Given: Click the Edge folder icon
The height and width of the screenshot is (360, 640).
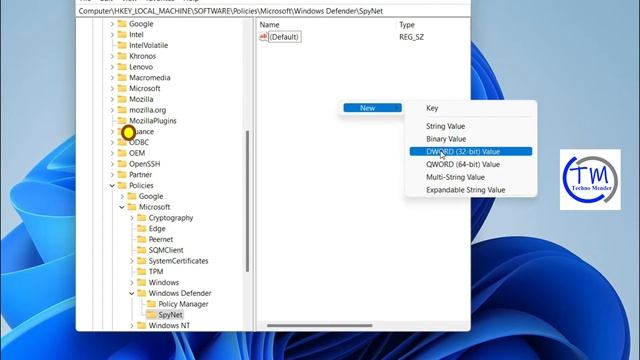Looking at the screenshot, I should pyautogui.click(x=142, y=229).
